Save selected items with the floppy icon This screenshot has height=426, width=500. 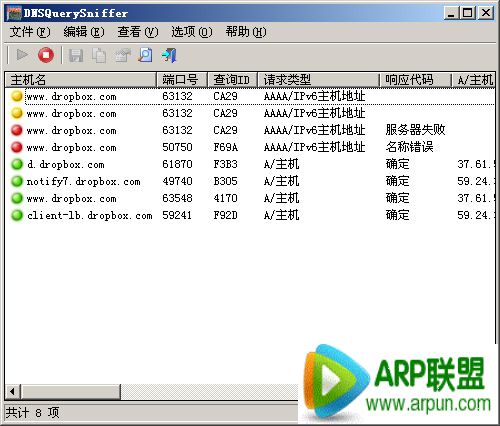[x=76, y=55]
